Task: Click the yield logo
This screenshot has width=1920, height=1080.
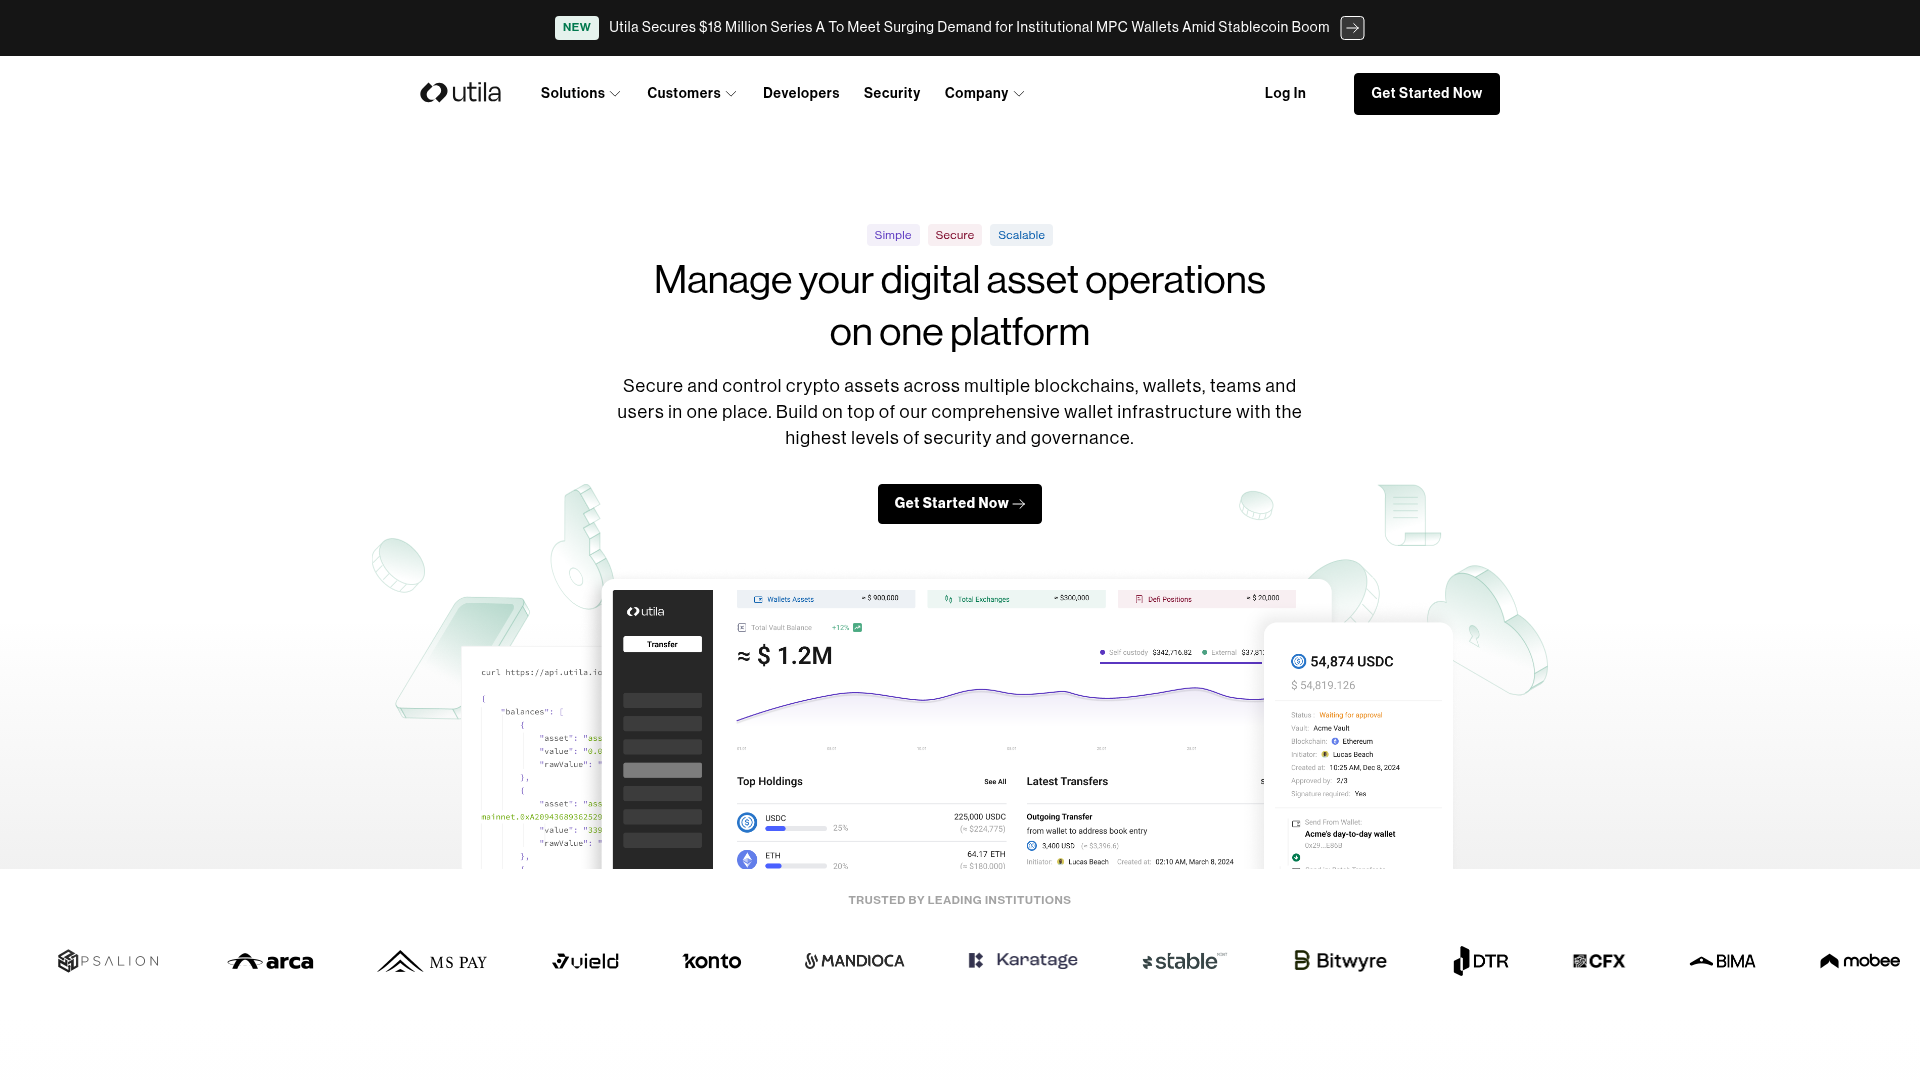Action: tap(585, 961)
